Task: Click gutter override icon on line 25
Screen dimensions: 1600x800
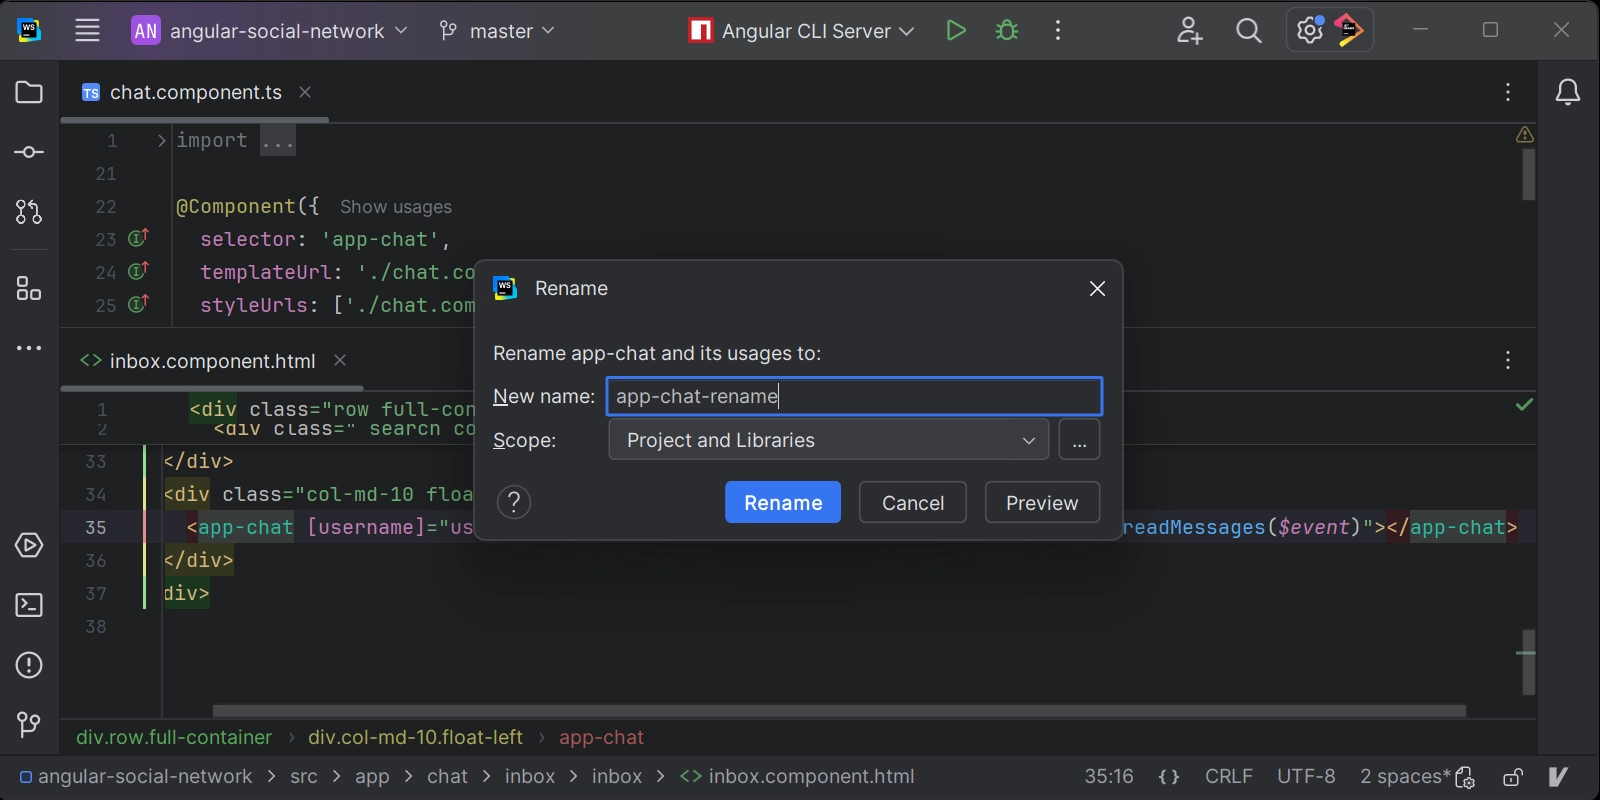Action: (138, 304)
